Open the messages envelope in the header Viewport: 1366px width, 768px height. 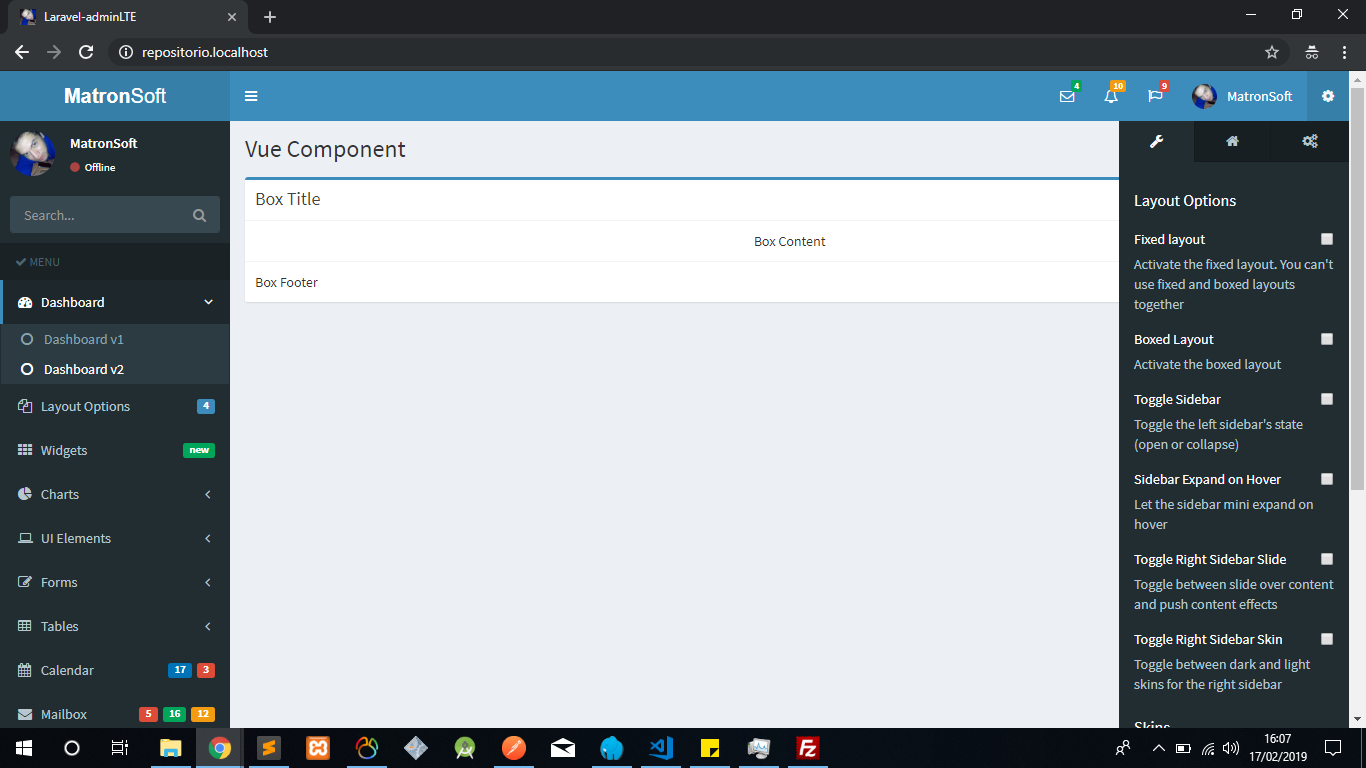(x=1067, y=96)
